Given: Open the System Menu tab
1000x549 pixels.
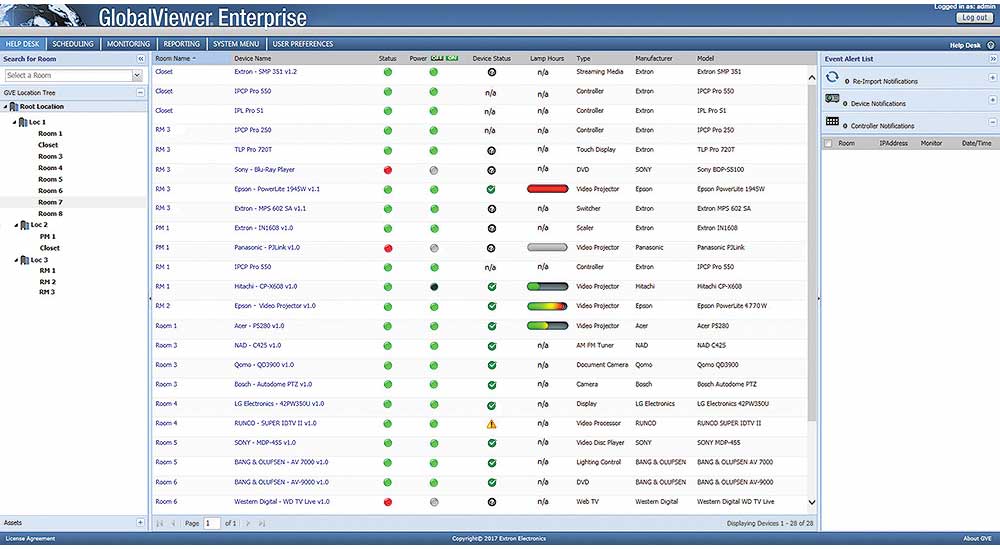Looking at the screenshot, I should pos(236,44).
